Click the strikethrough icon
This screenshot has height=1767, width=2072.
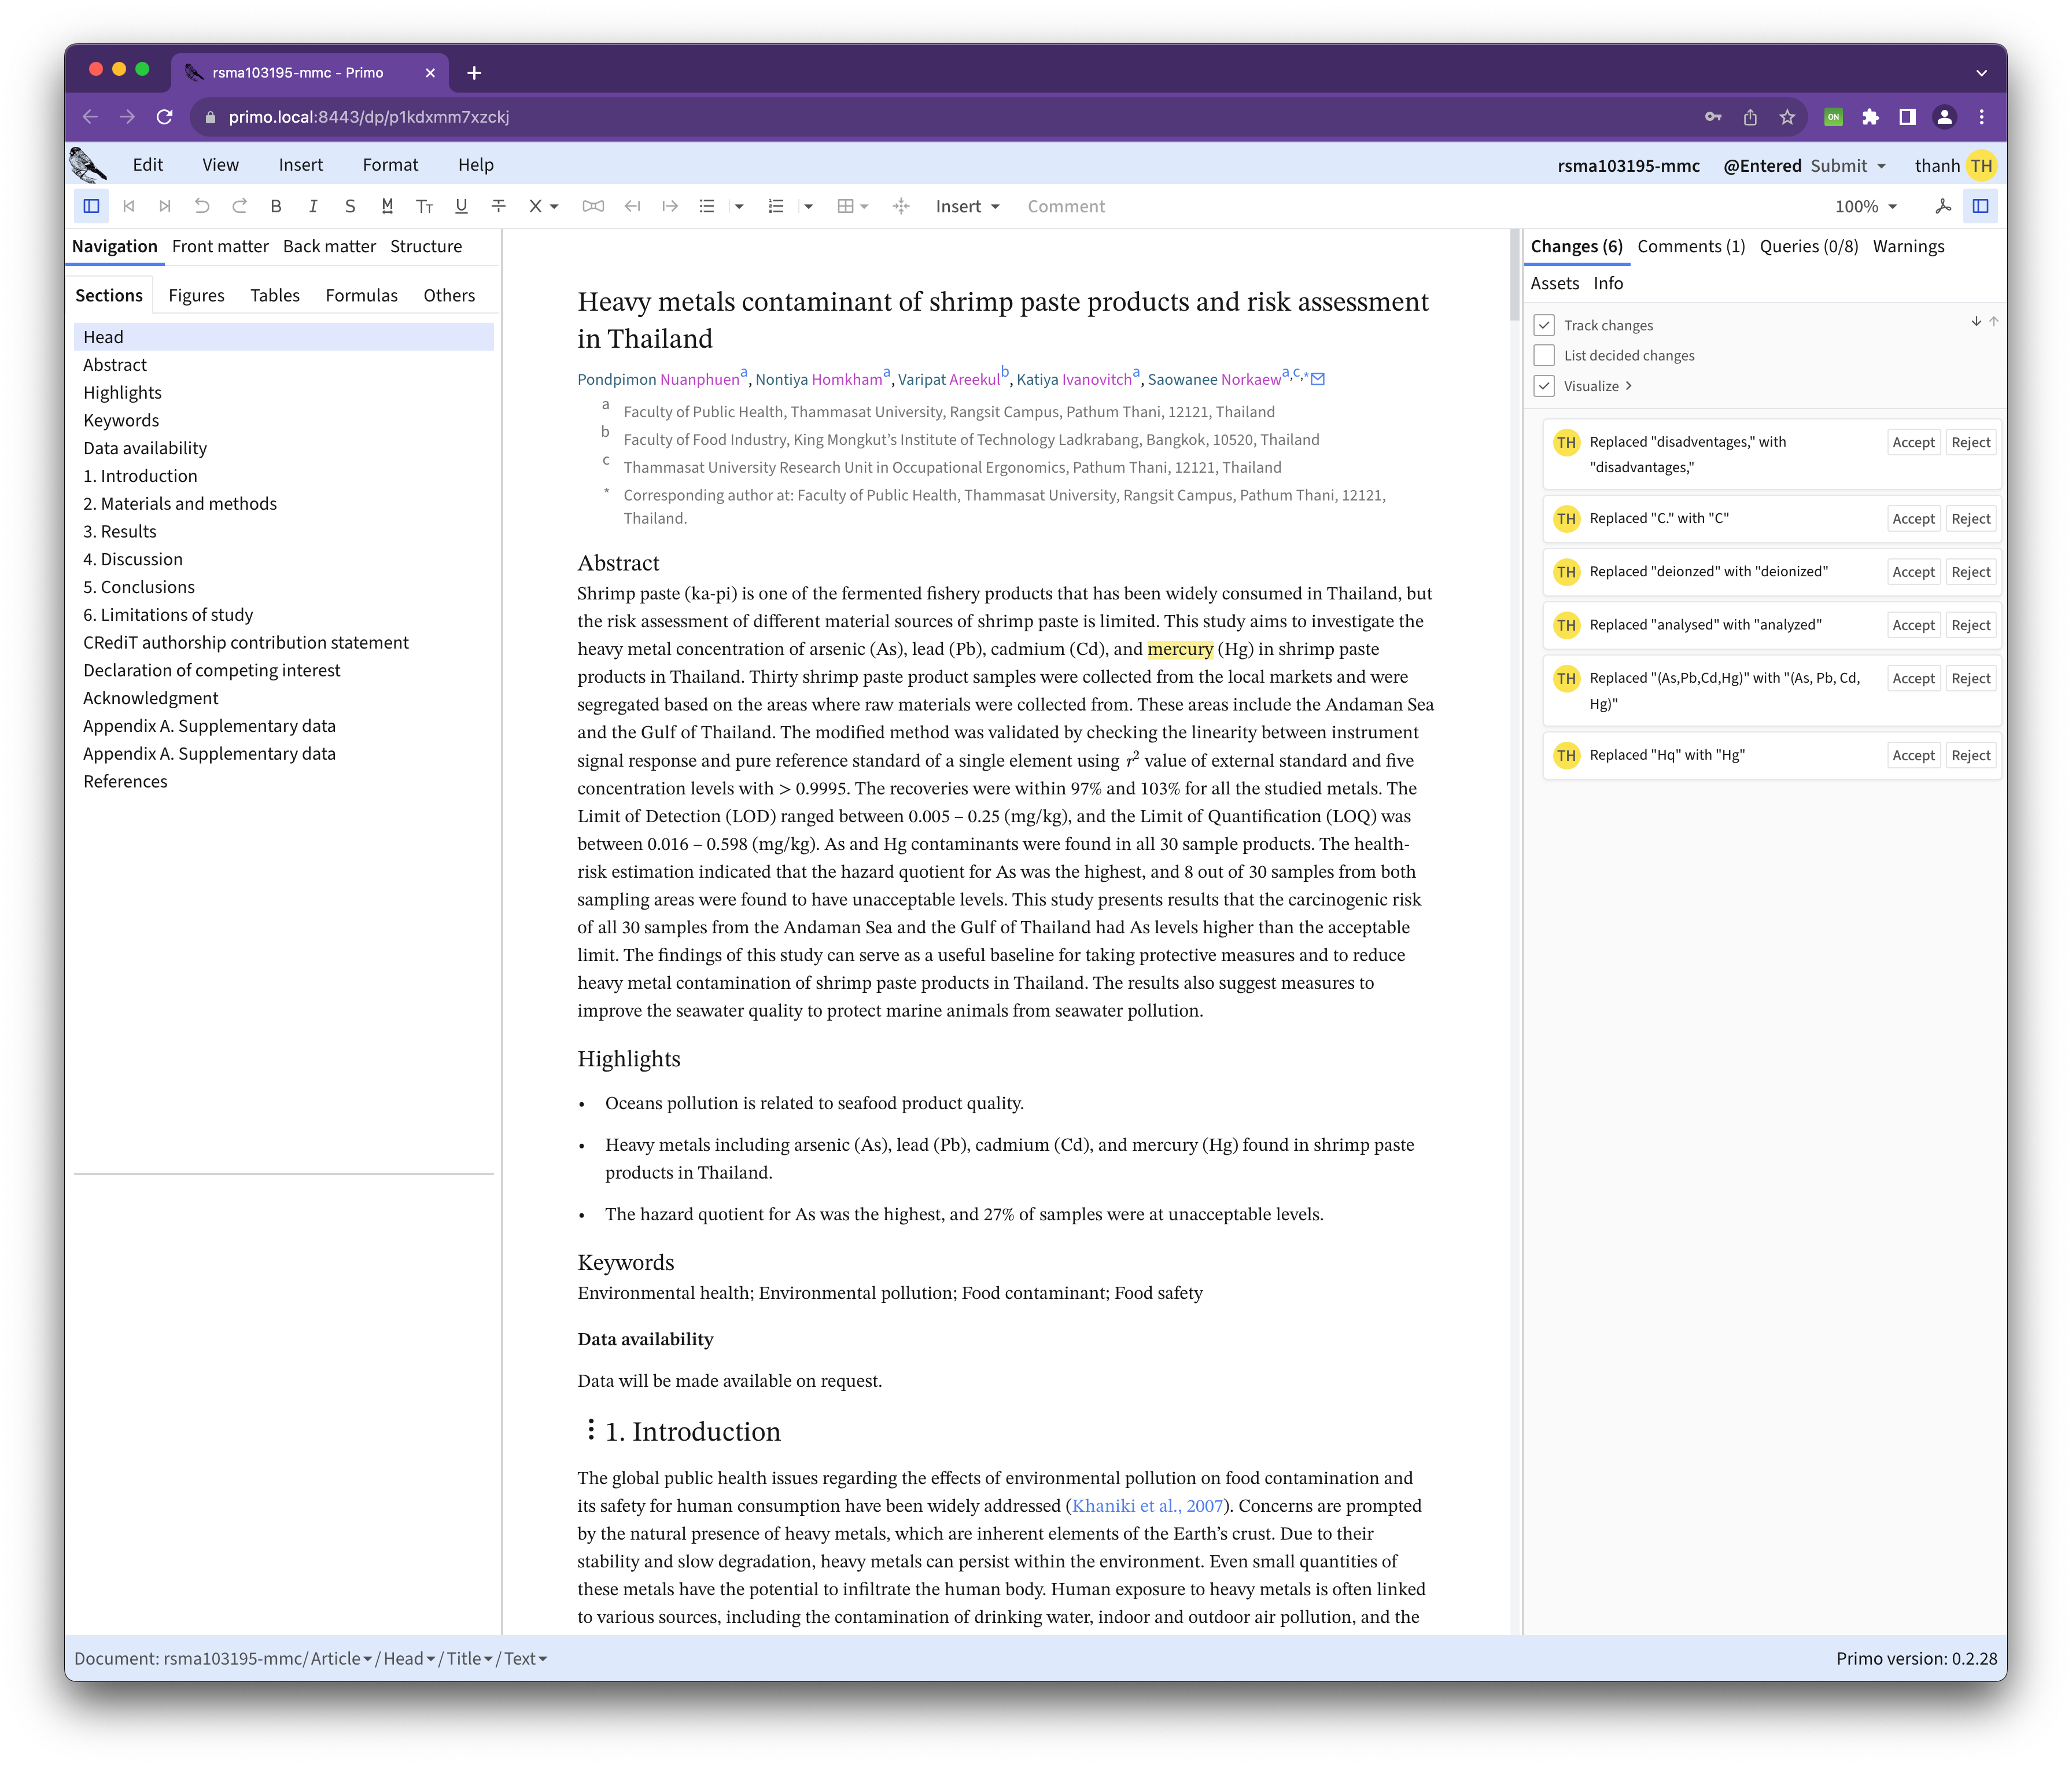(x=498, y=206)
